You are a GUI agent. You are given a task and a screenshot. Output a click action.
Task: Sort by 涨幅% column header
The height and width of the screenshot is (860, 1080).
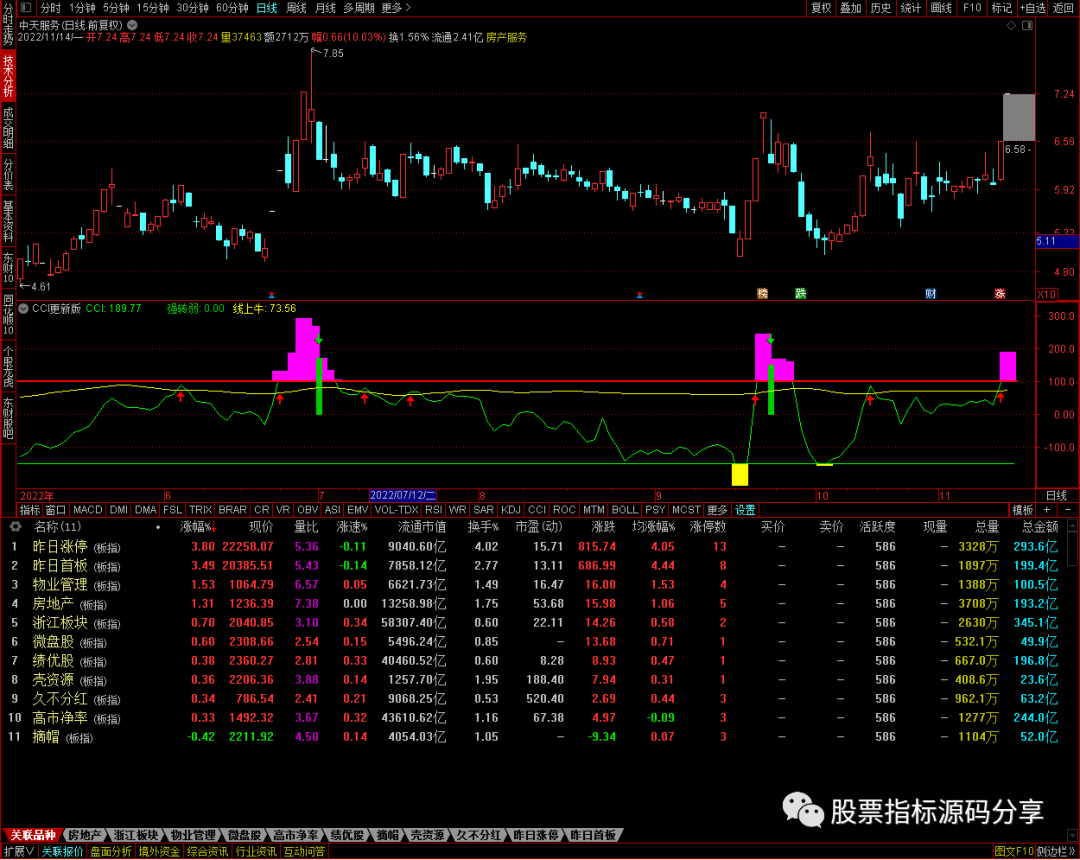click(197, 527)
